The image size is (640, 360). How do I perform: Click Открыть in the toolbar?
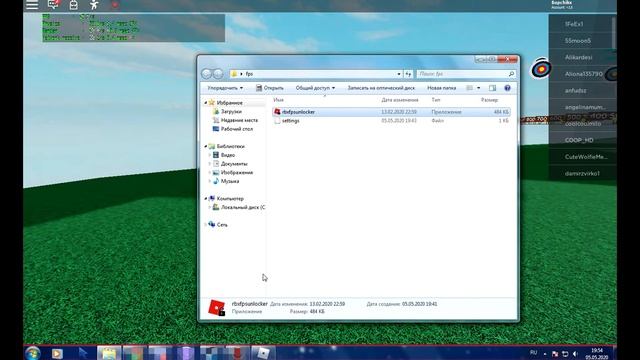(270, 88)
